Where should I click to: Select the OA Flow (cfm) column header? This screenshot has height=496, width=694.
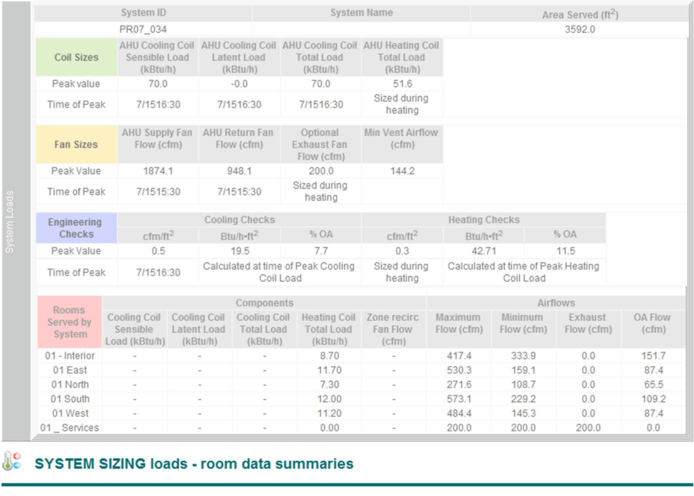pos(653,329)
